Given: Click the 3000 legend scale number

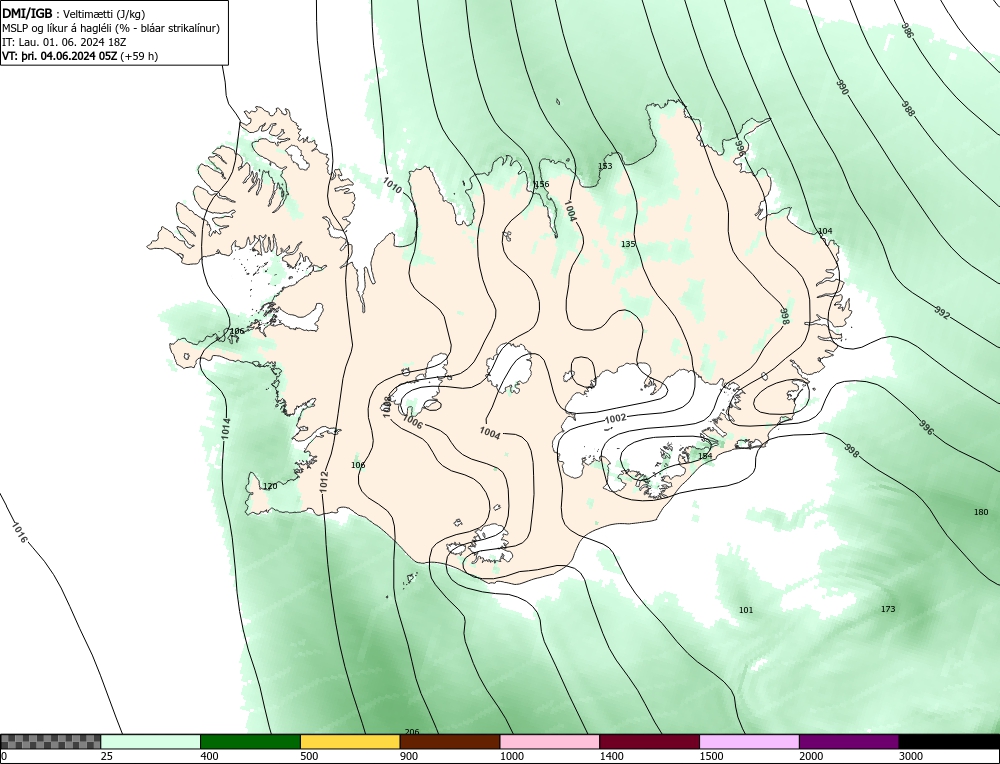Looking at the screenshot, I should 911,756.
